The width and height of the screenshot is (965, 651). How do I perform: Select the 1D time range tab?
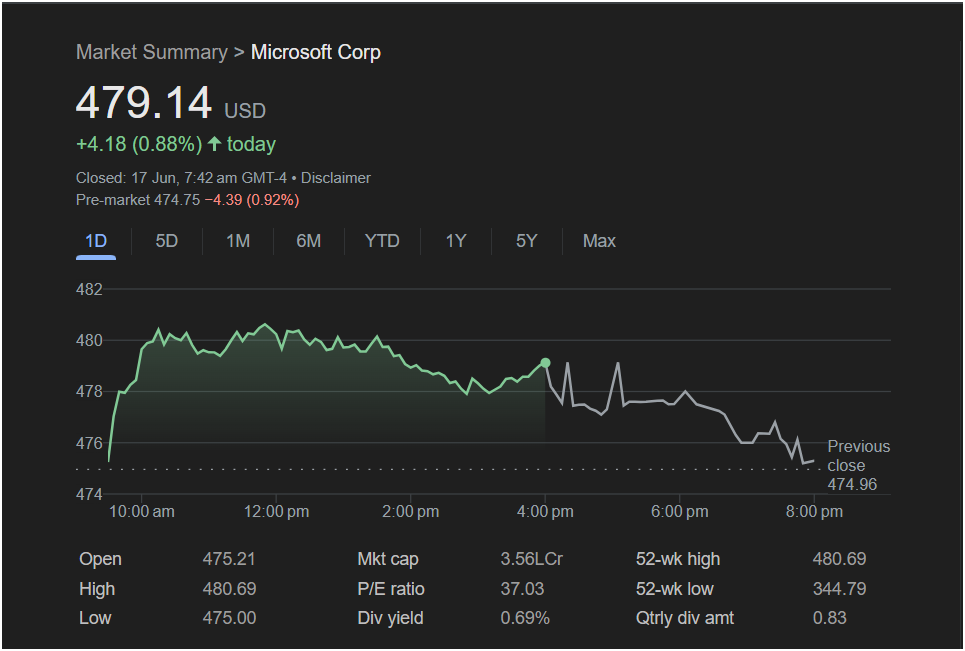point(96,241)
